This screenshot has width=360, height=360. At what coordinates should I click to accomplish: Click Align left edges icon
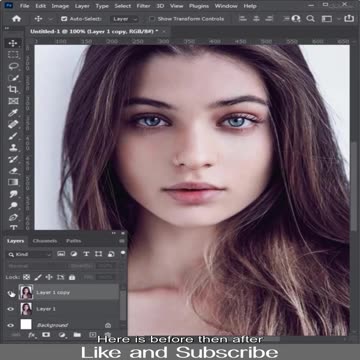(244, 19)
